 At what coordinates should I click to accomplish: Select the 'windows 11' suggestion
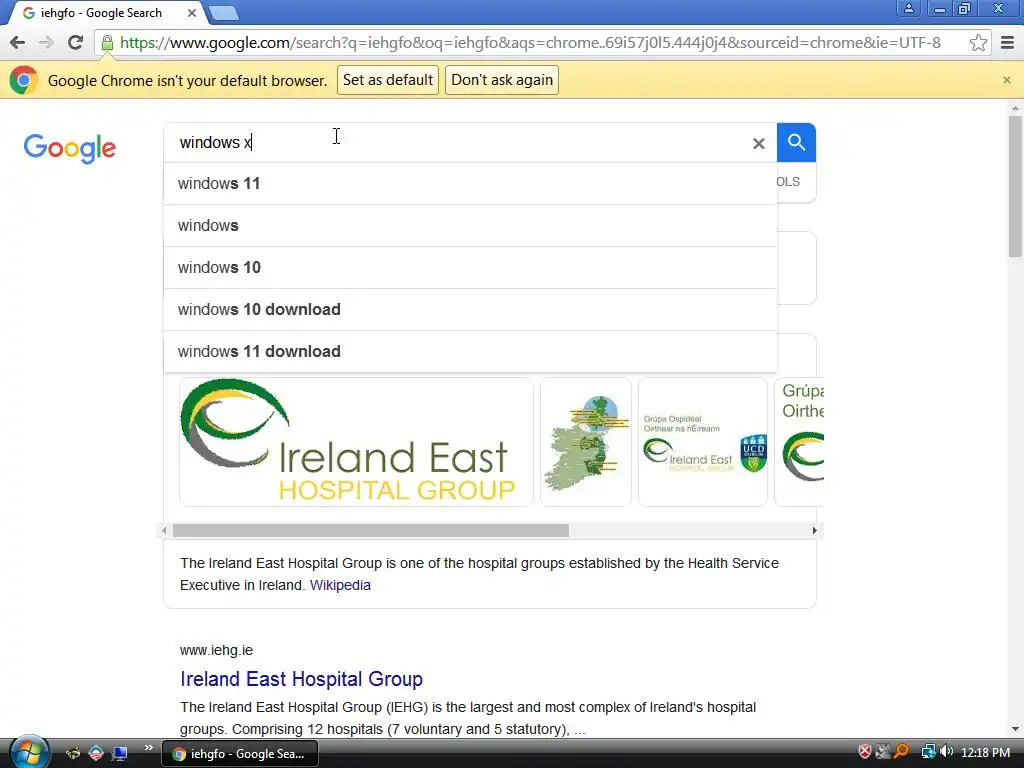pos(470,184)
